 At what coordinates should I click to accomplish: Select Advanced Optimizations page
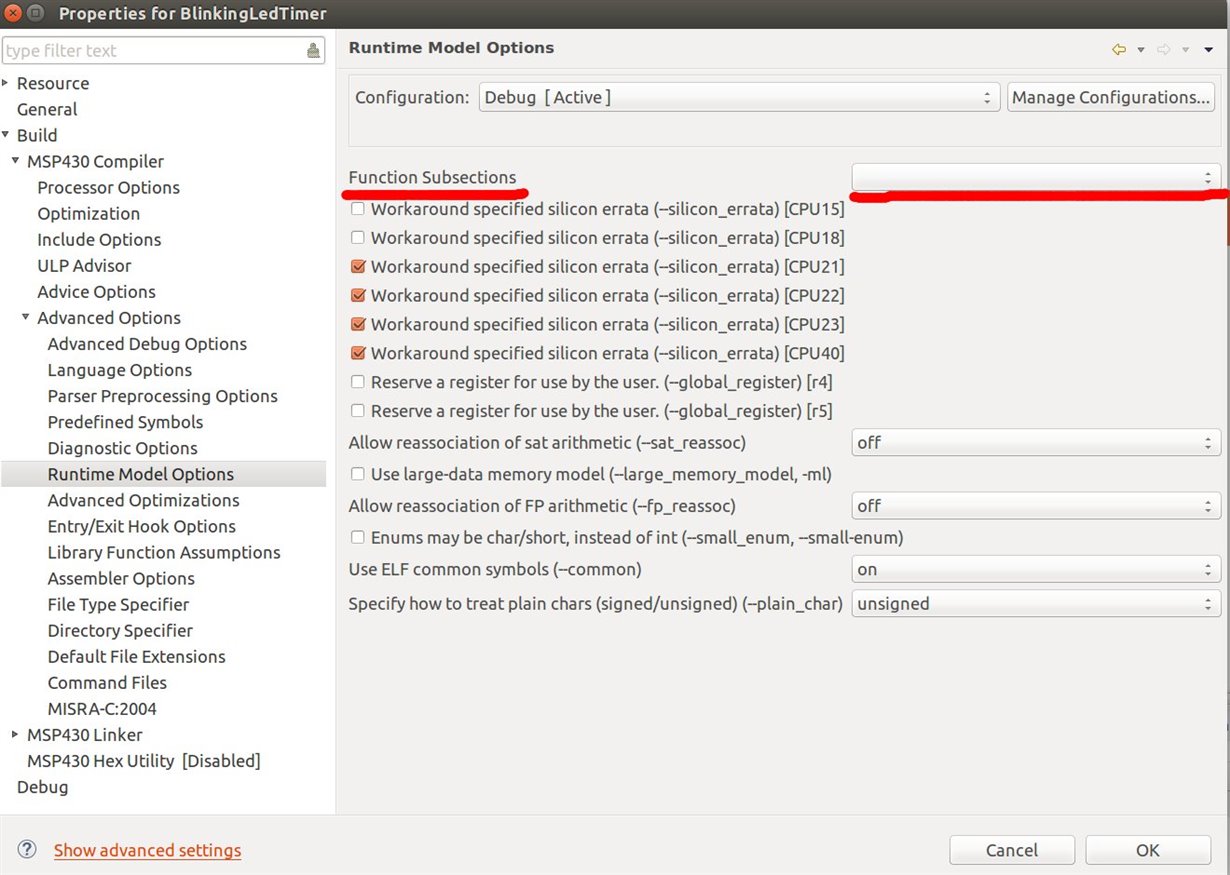point(144,500)
